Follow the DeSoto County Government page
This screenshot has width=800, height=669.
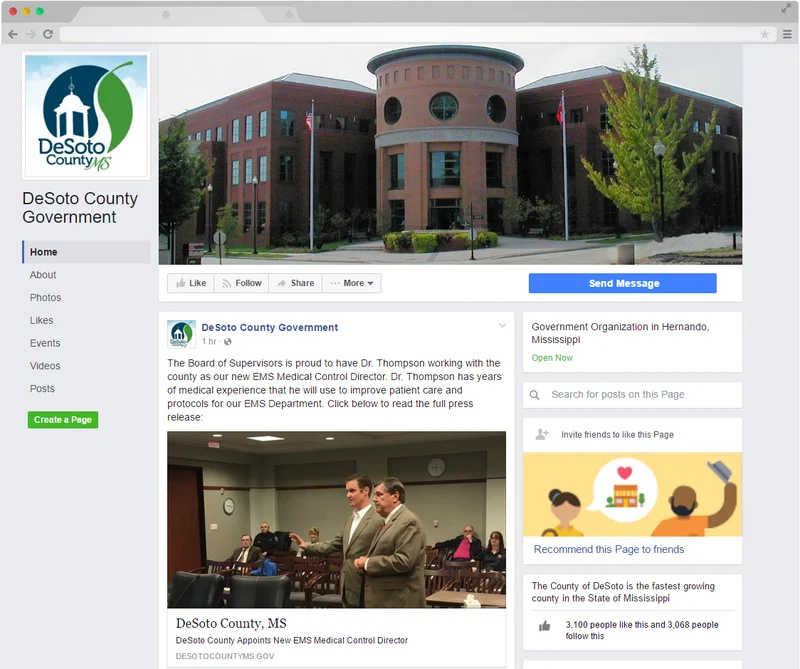point(241,283)
